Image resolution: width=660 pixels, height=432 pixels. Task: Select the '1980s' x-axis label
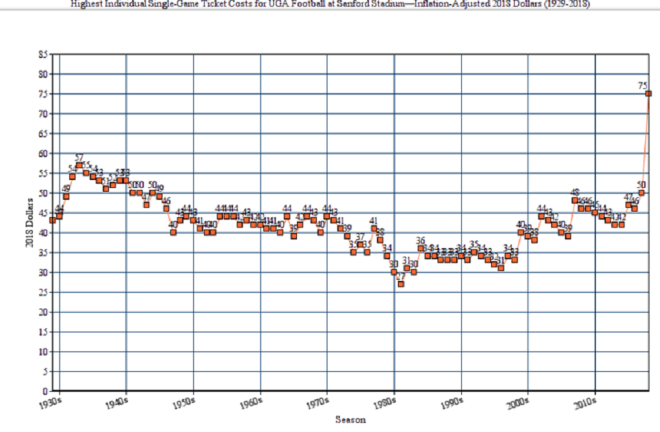pos(385,403)
